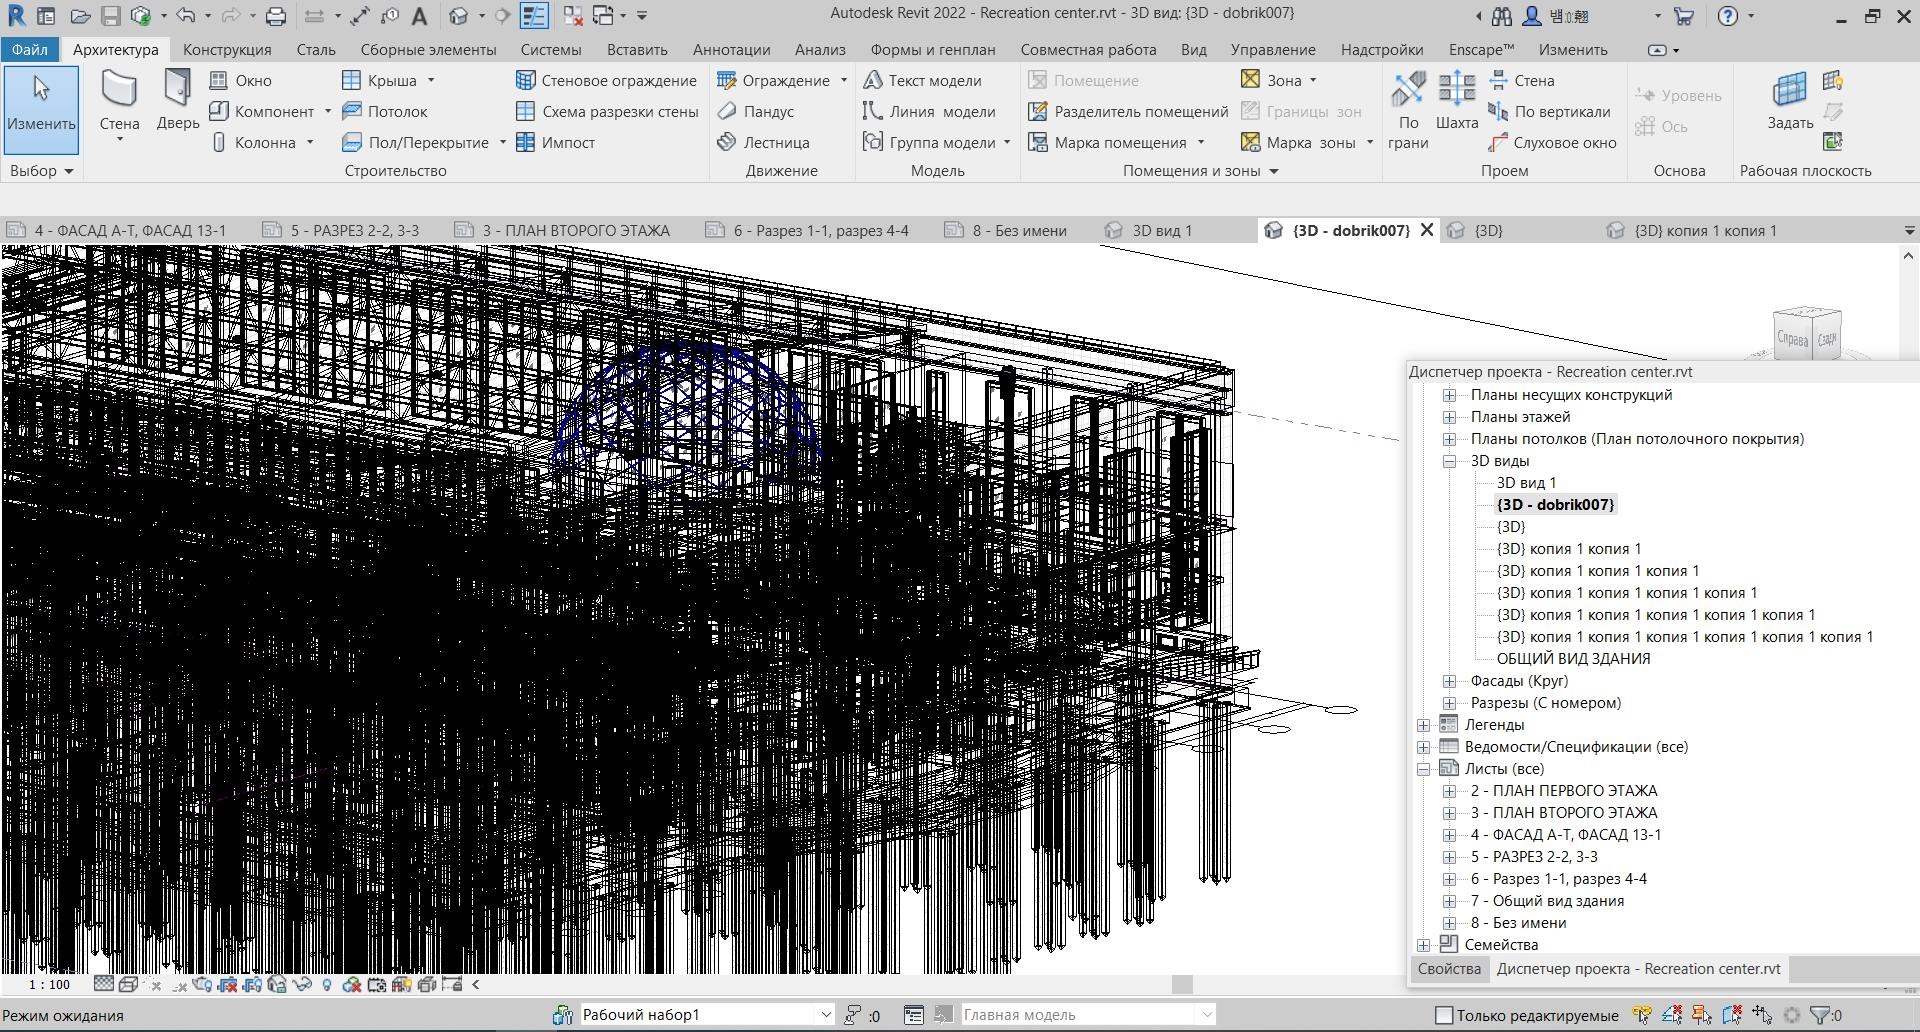1920x1032 pixels.
Task: Open the Крыша (Roof) dropdown arrow
Action: pyautogui.click(x=431, y=80)
